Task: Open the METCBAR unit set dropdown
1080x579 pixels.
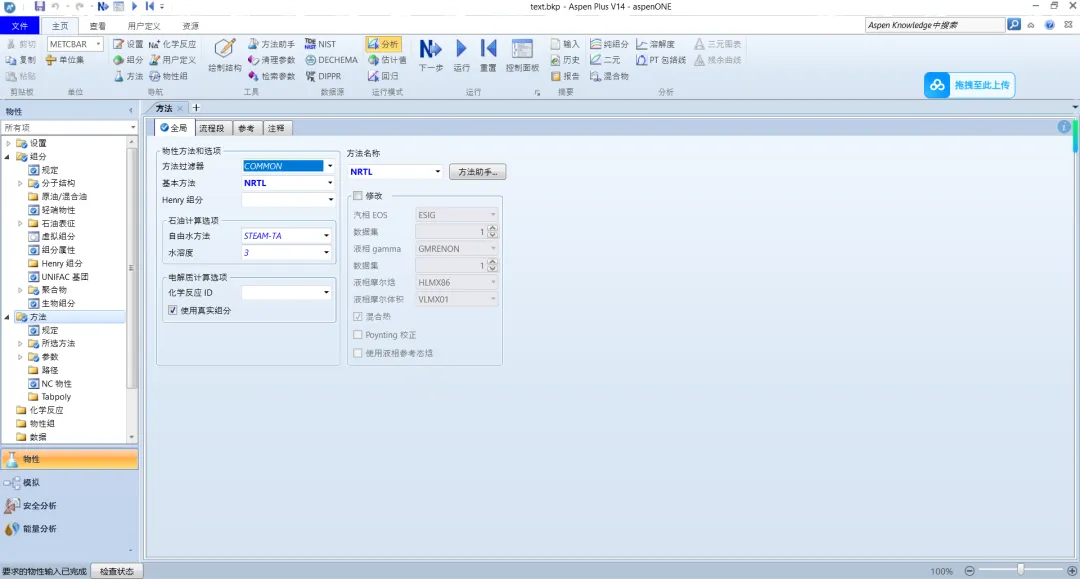Action: click(x=98, y=44)
